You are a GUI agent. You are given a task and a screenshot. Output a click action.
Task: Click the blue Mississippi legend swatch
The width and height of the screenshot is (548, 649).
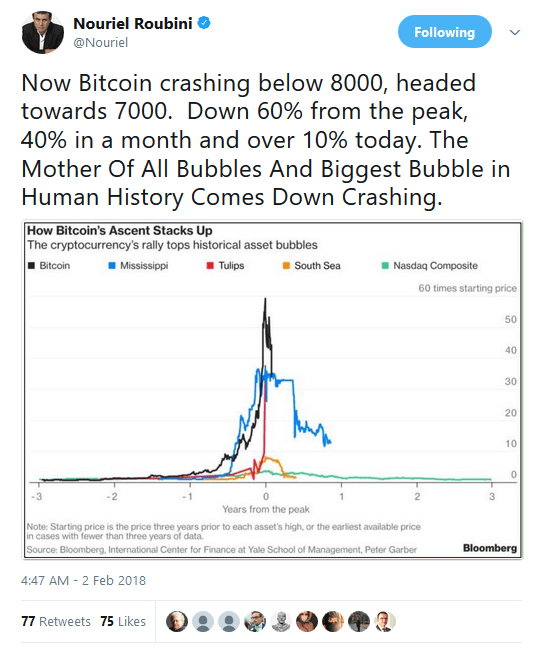[x=112, y=266]
